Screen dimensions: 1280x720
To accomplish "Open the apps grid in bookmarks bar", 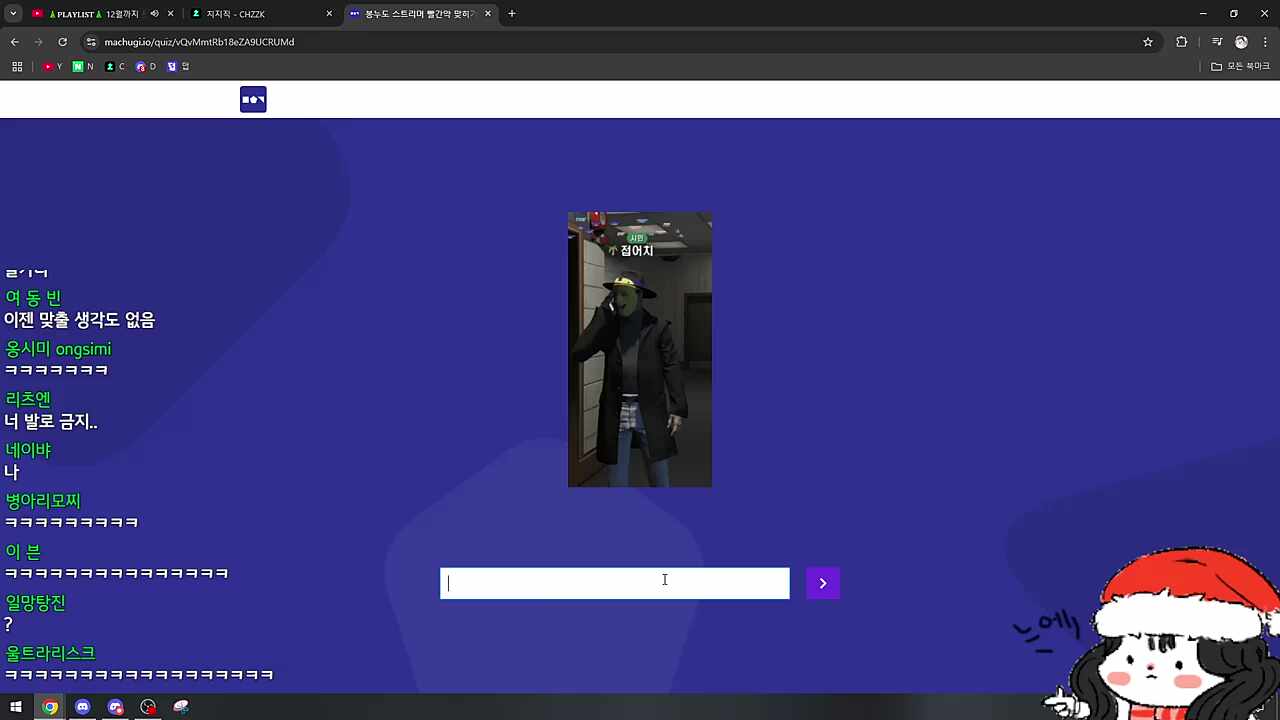I will coord(17,67).
